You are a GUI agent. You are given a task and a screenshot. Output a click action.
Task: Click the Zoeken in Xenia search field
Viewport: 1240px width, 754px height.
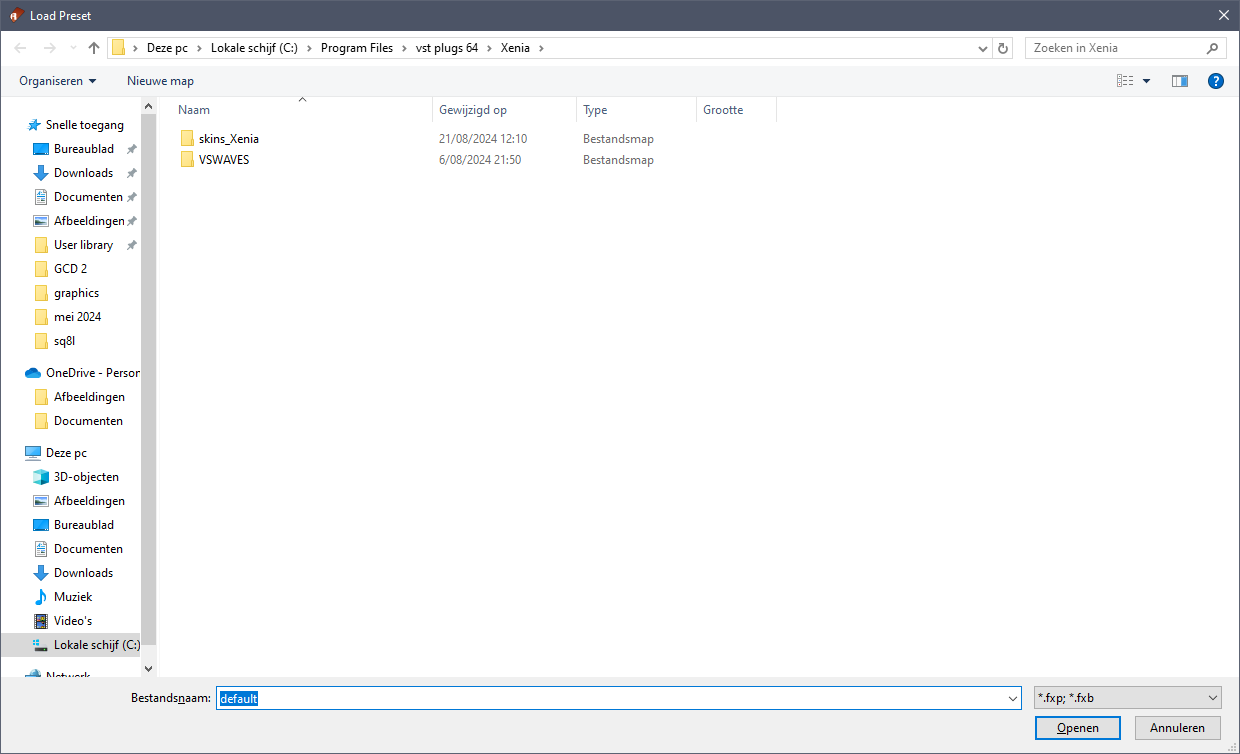tap(1117, 47)
